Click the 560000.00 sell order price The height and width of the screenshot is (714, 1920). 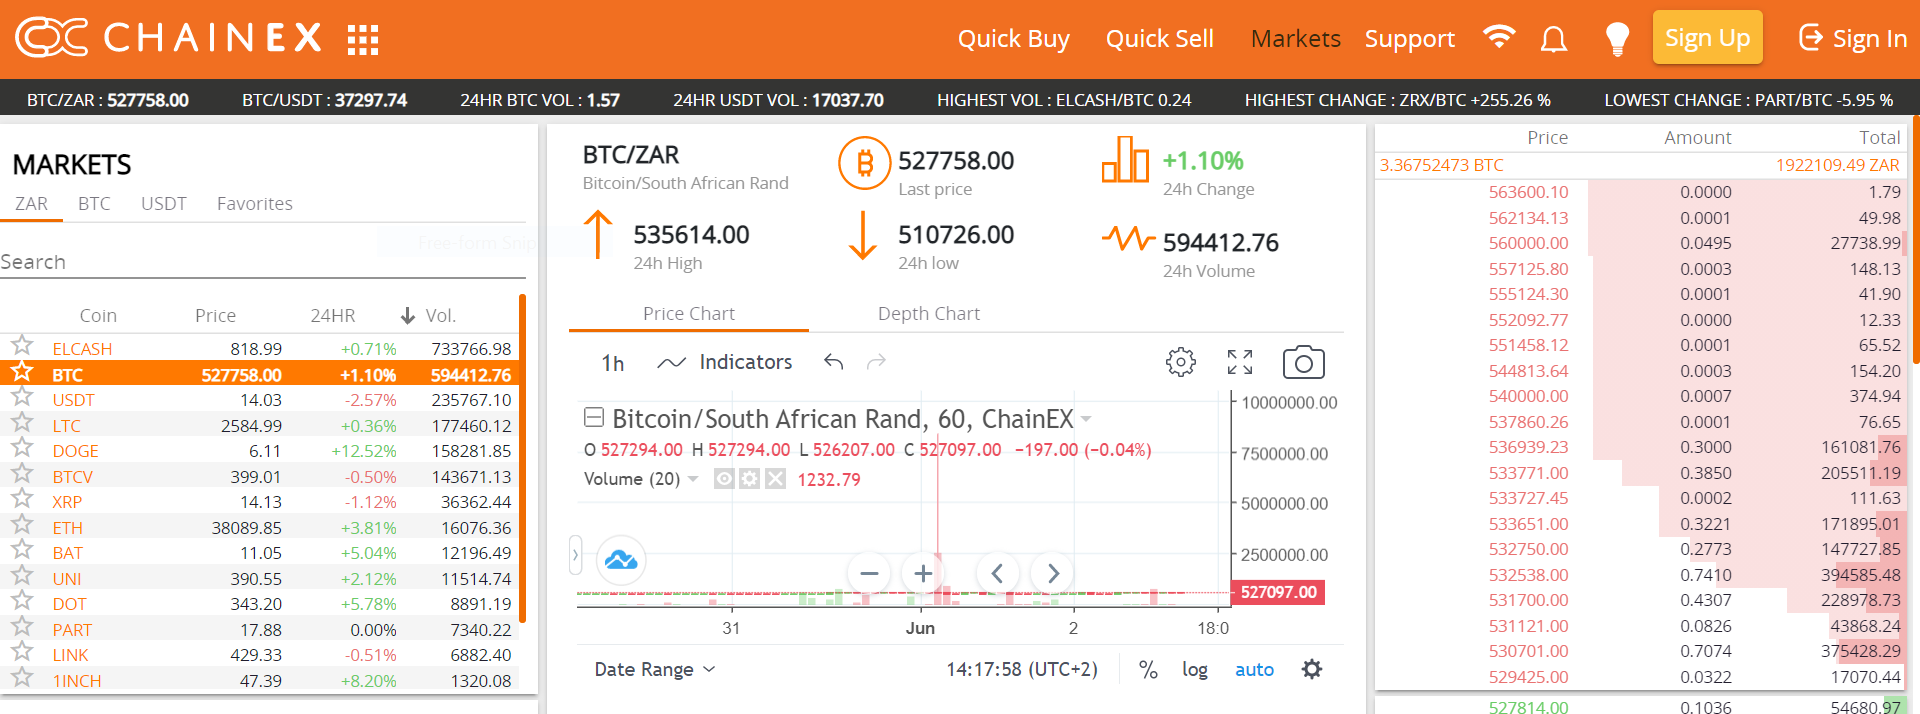[1528, 243]
